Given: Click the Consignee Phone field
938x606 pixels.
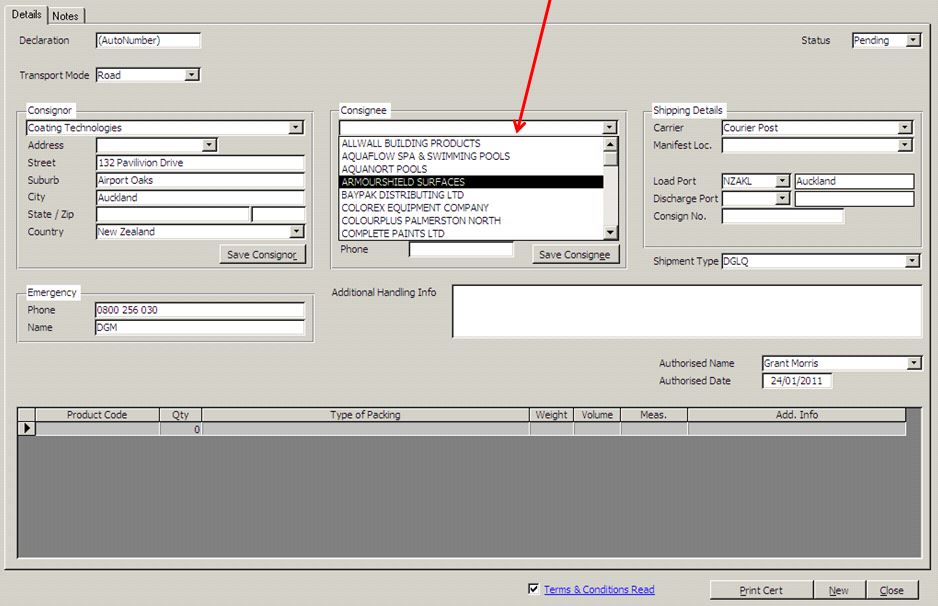Looking at the screenshot, I should [461, 249].
